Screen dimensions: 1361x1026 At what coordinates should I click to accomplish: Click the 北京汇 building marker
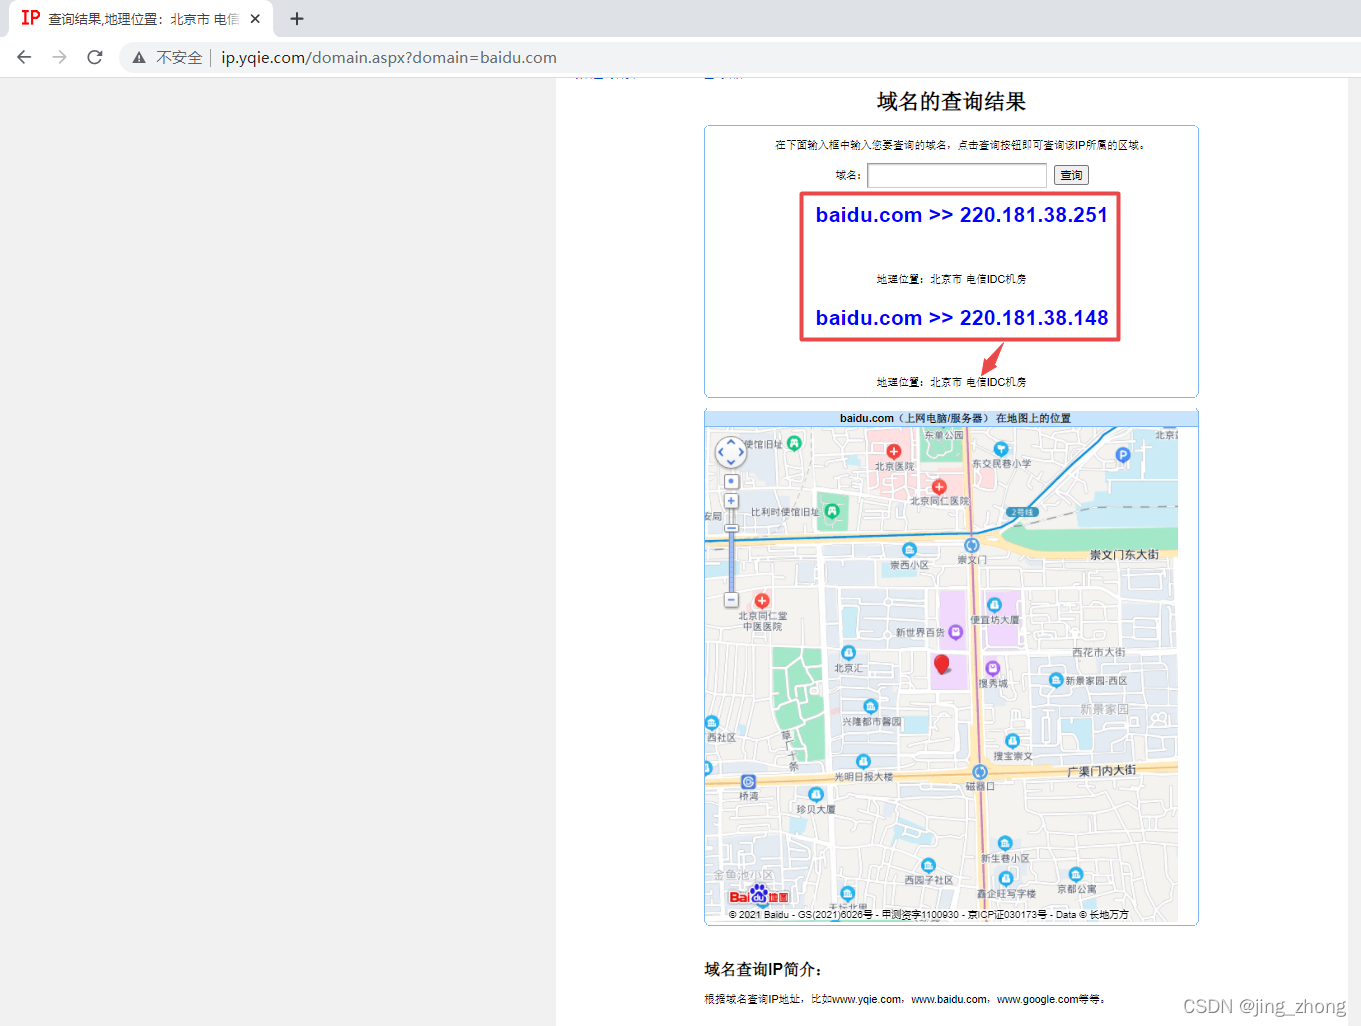coord(848,653)
